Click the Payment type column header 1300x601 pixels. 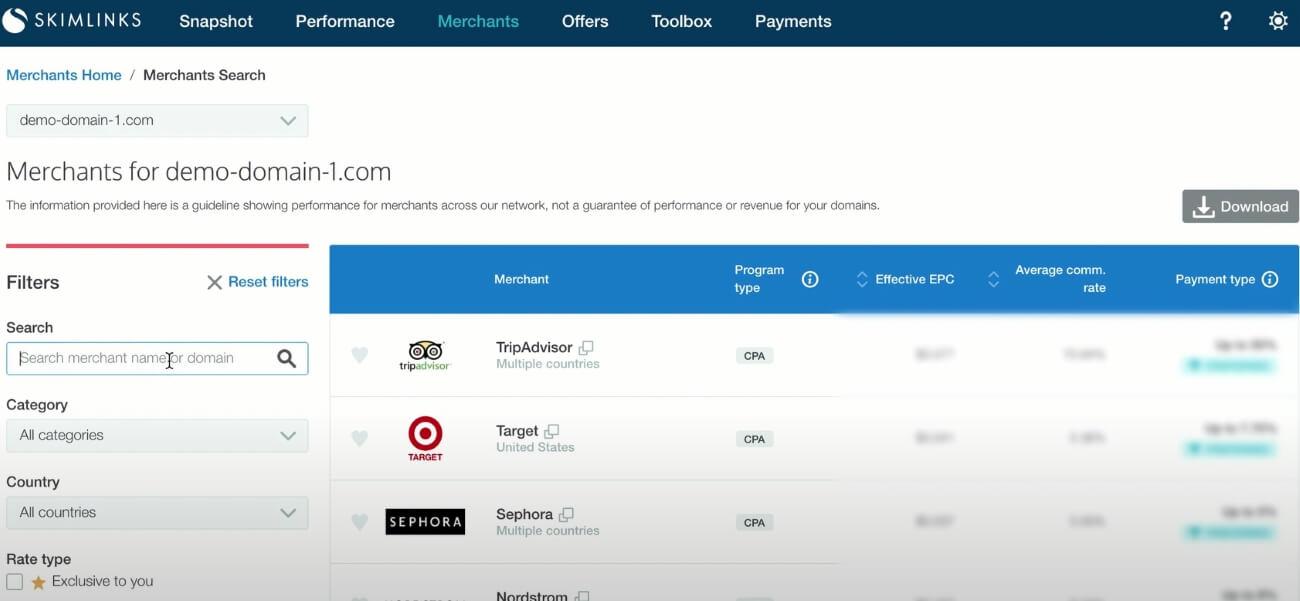[1215, 279]
